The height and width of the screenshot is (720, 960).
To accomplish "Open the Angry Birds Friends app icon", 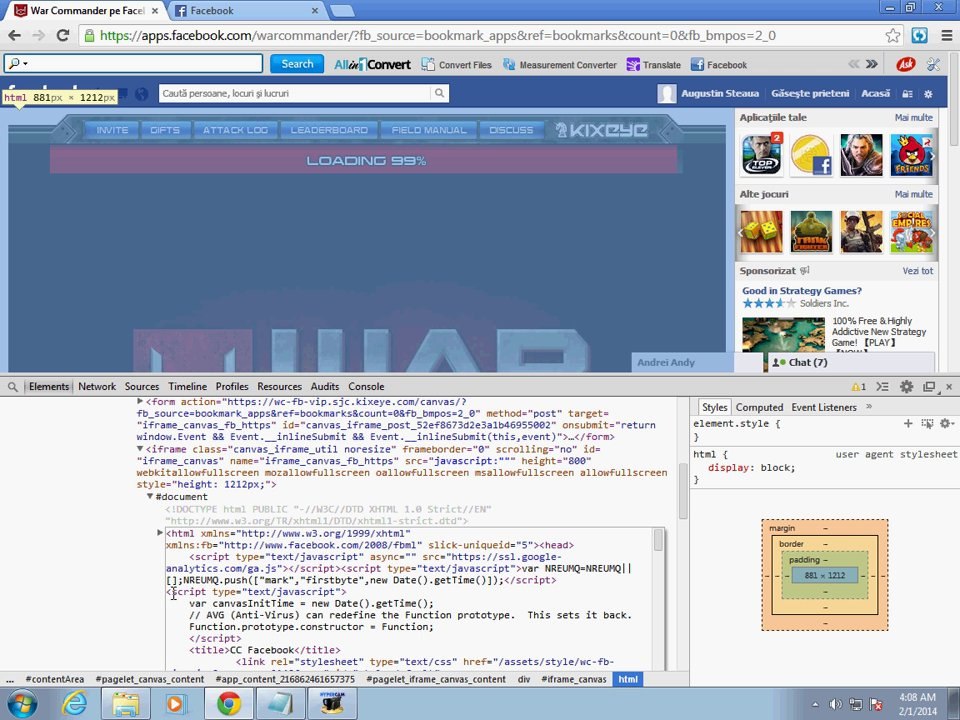I will click(912, 155).
